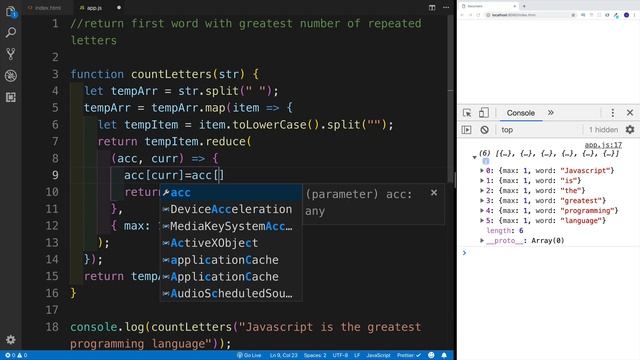Open the browser profile avatar
Screen dimensions: 640x360
[x=627, y=15]
